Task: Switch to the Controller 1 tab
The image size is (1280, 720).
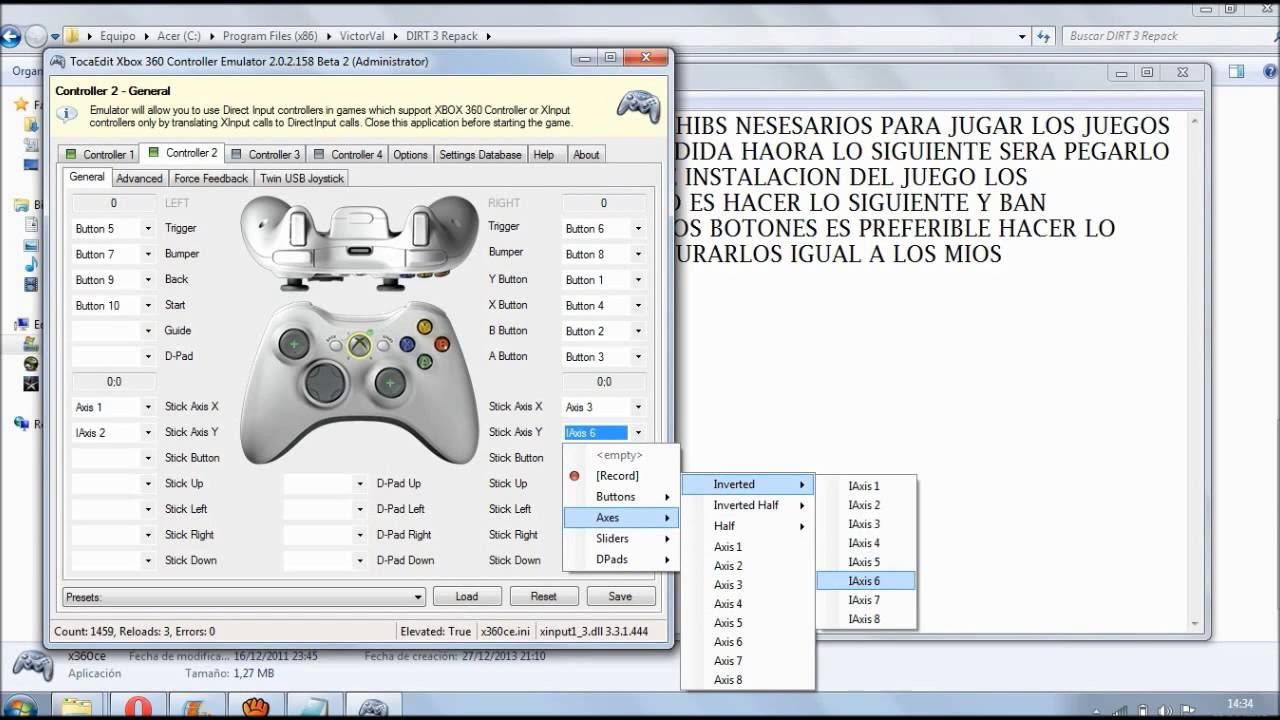Action: 98,154
